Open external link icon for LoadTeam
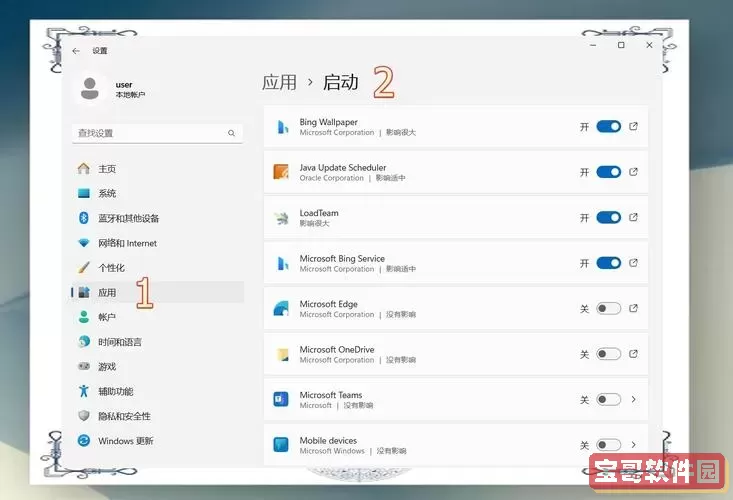This screenshot has width=733, height=500. pyautogui.click(x=633, y=217)
